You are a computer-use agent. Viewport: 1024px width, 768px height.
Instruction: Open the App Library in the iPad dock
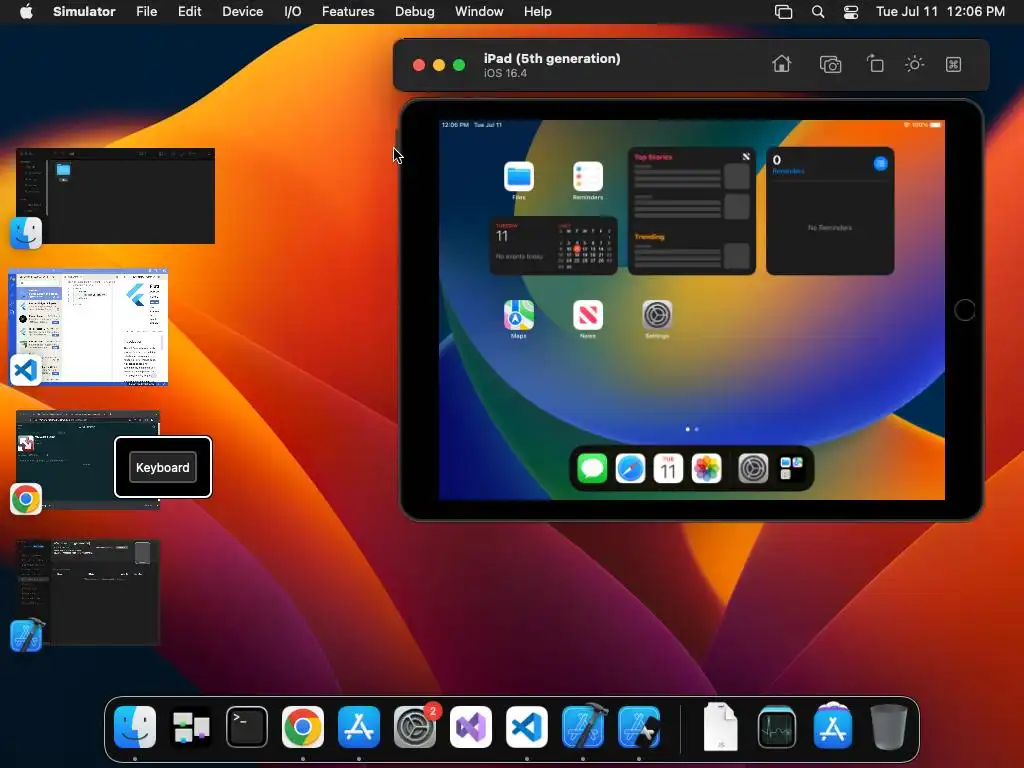click(791, 468)
